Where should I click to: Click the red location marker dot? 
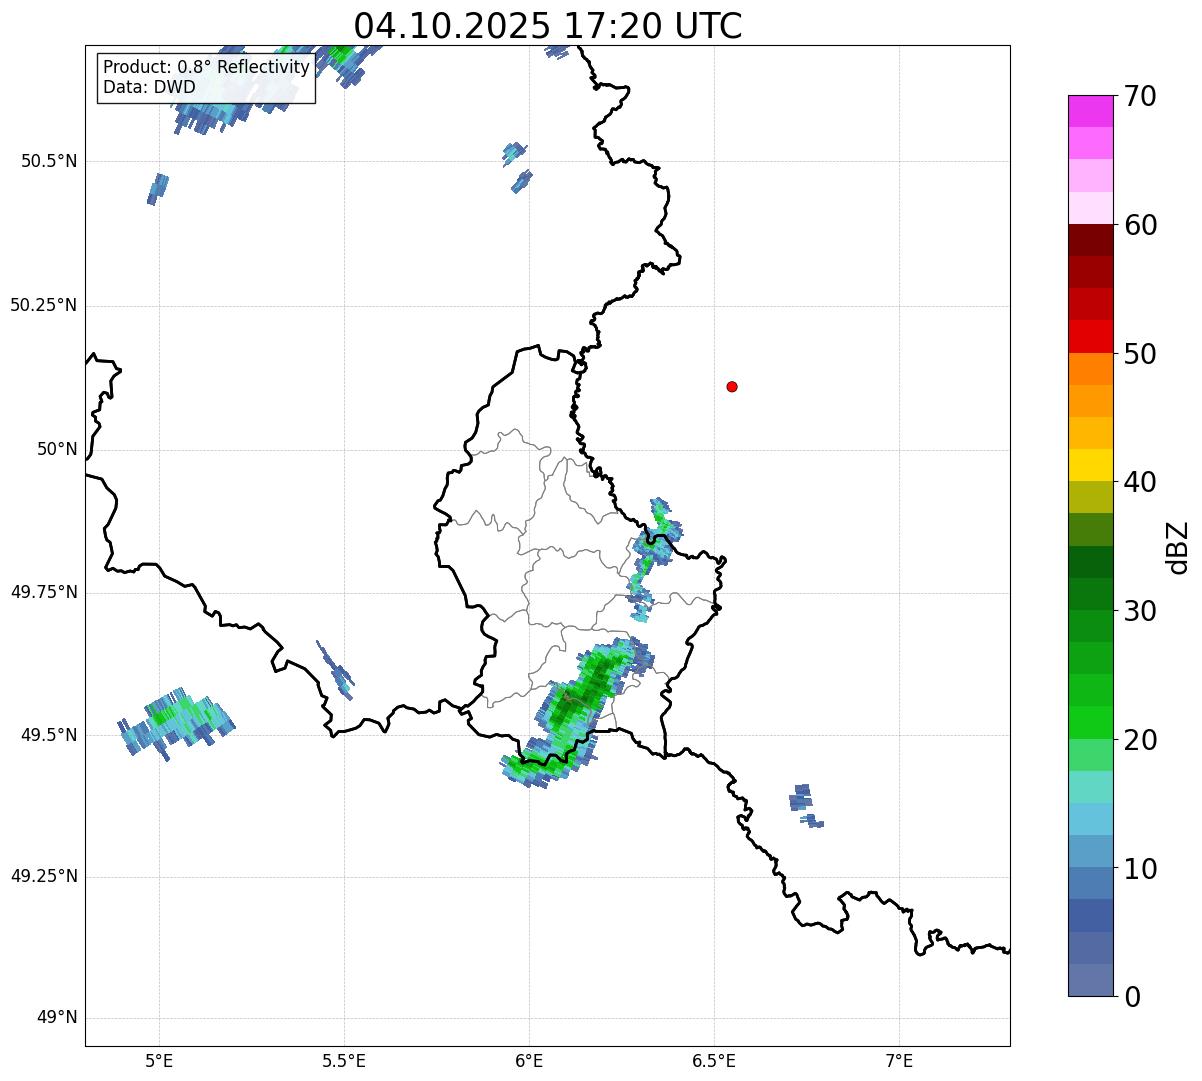732,386
